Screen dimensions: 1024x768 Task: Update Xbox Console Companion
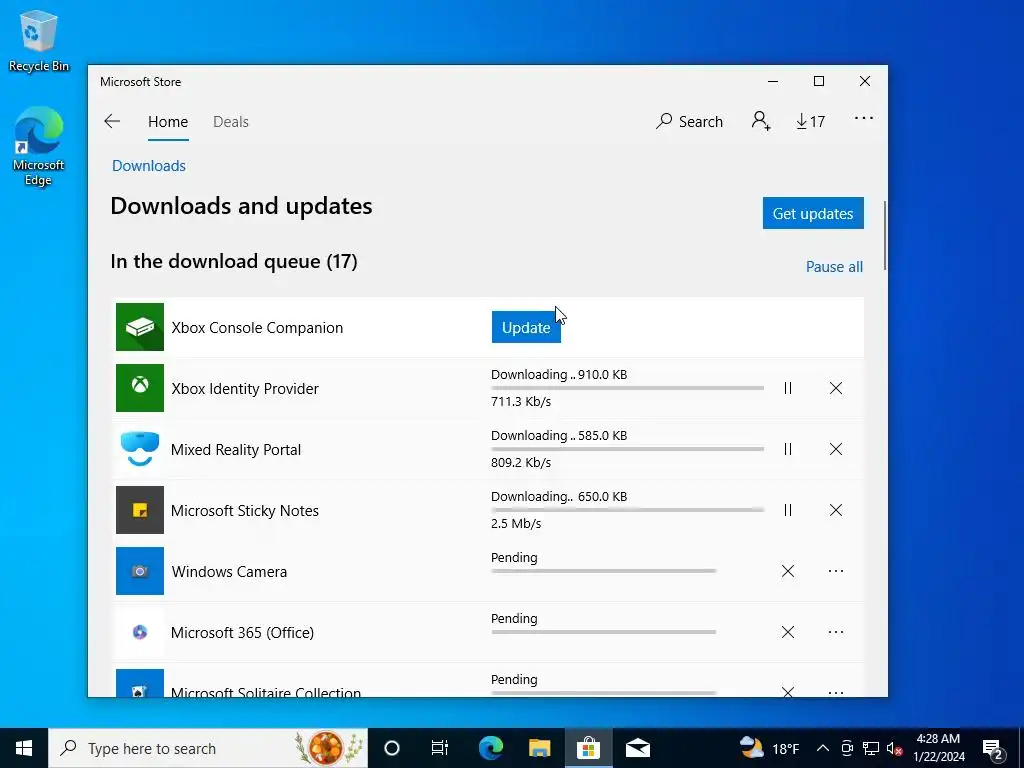(x=526, y=327)
